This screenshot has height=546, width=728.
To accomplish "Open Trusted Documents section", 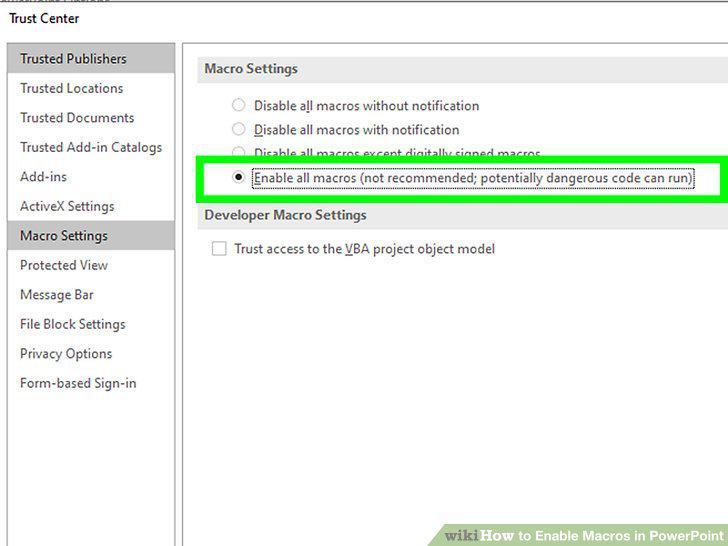I will 91,117.
